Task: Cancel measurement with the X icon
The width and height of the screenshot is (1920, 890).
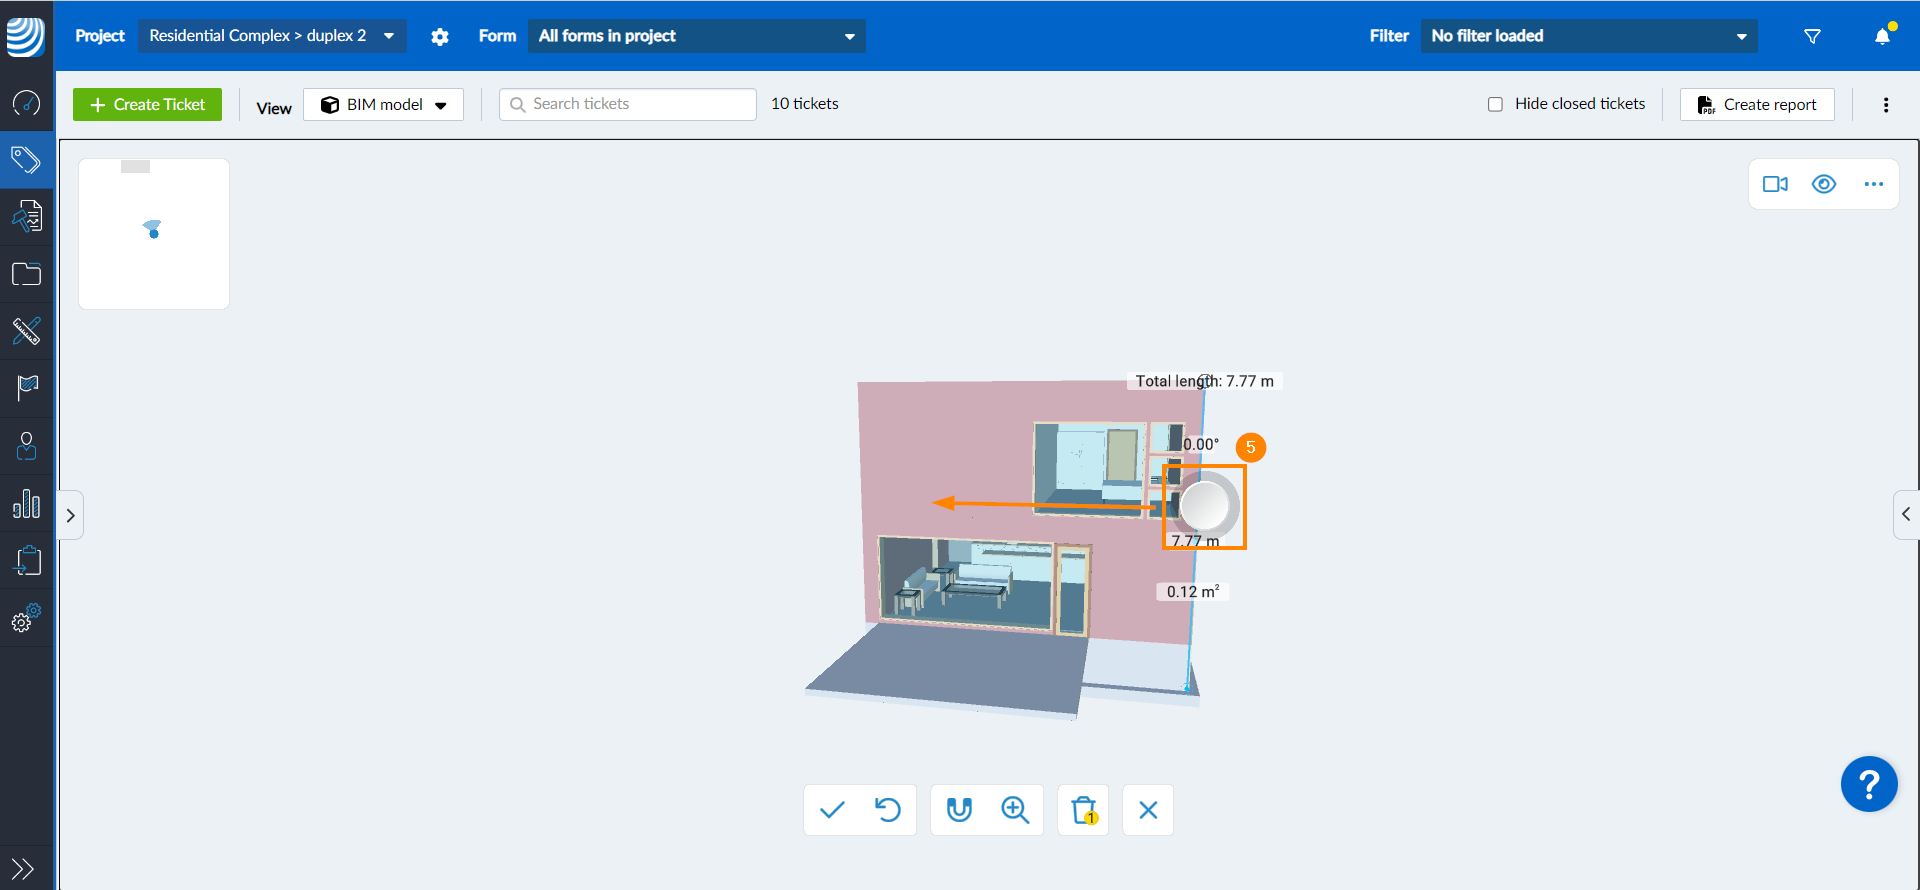Action: 1148,810
